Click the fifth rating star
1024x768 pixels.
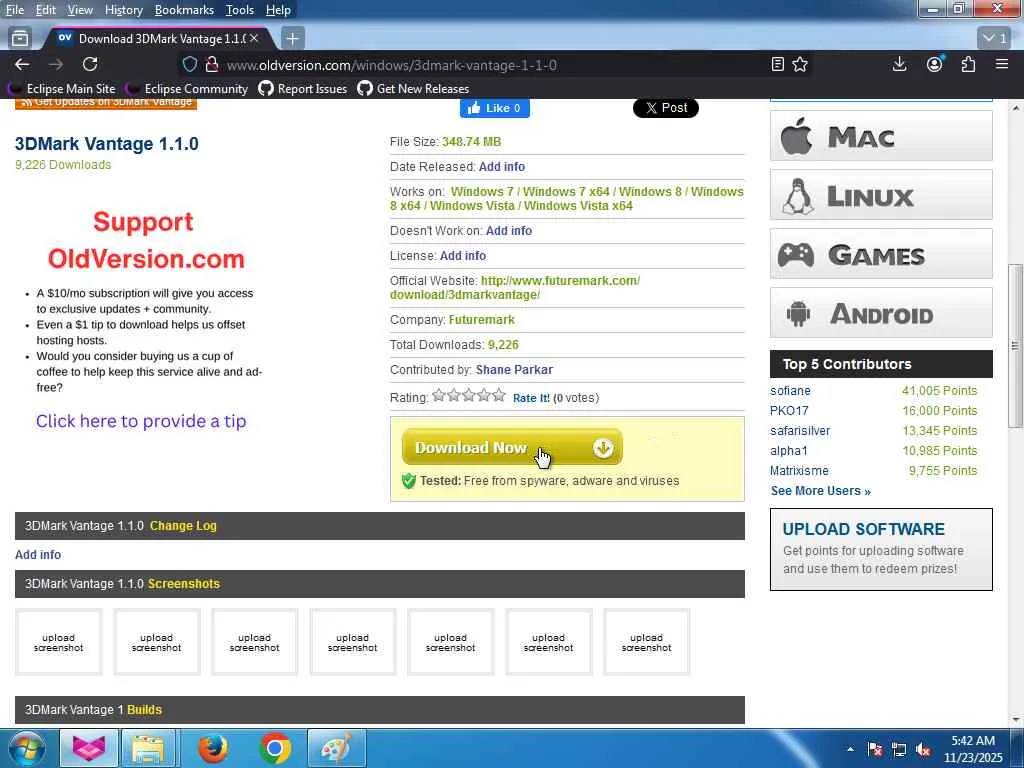[x=499, y=395]
